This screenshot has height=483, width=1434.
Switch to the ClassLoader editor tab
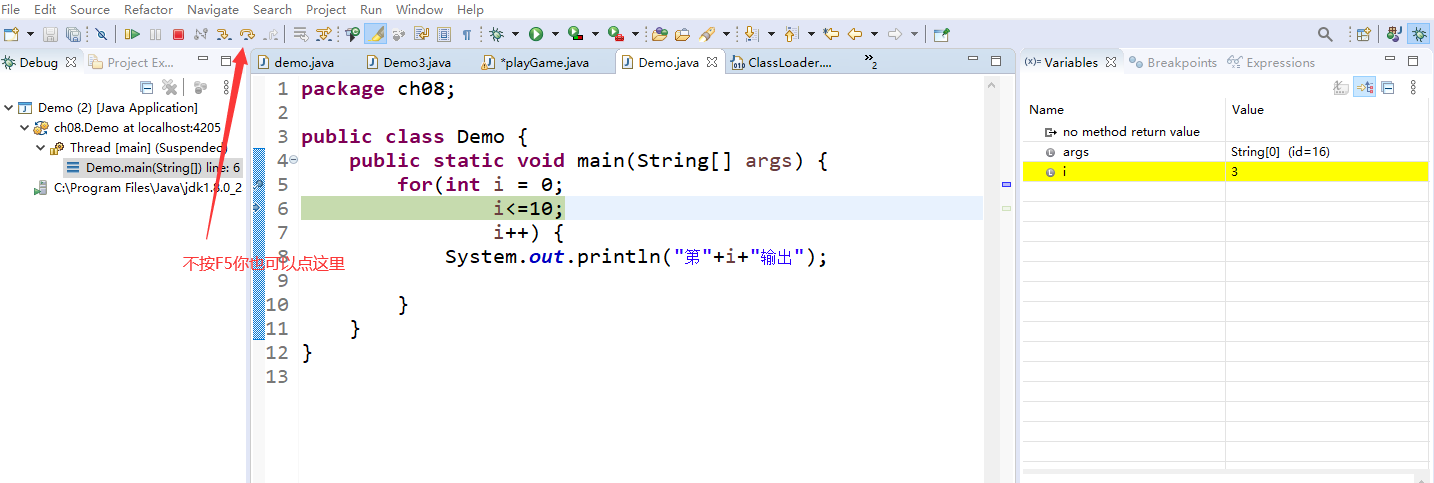tap(781, 62)
